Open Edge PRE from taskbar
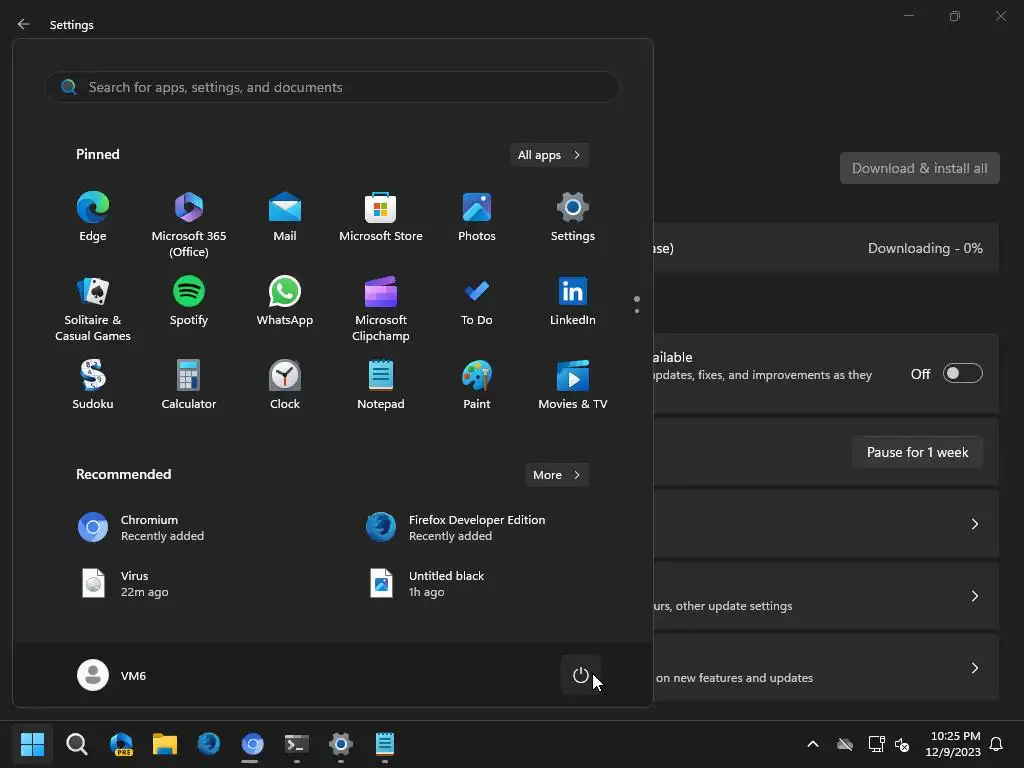The width and height of the screenshot is (1024, 768). pos(121,744)
